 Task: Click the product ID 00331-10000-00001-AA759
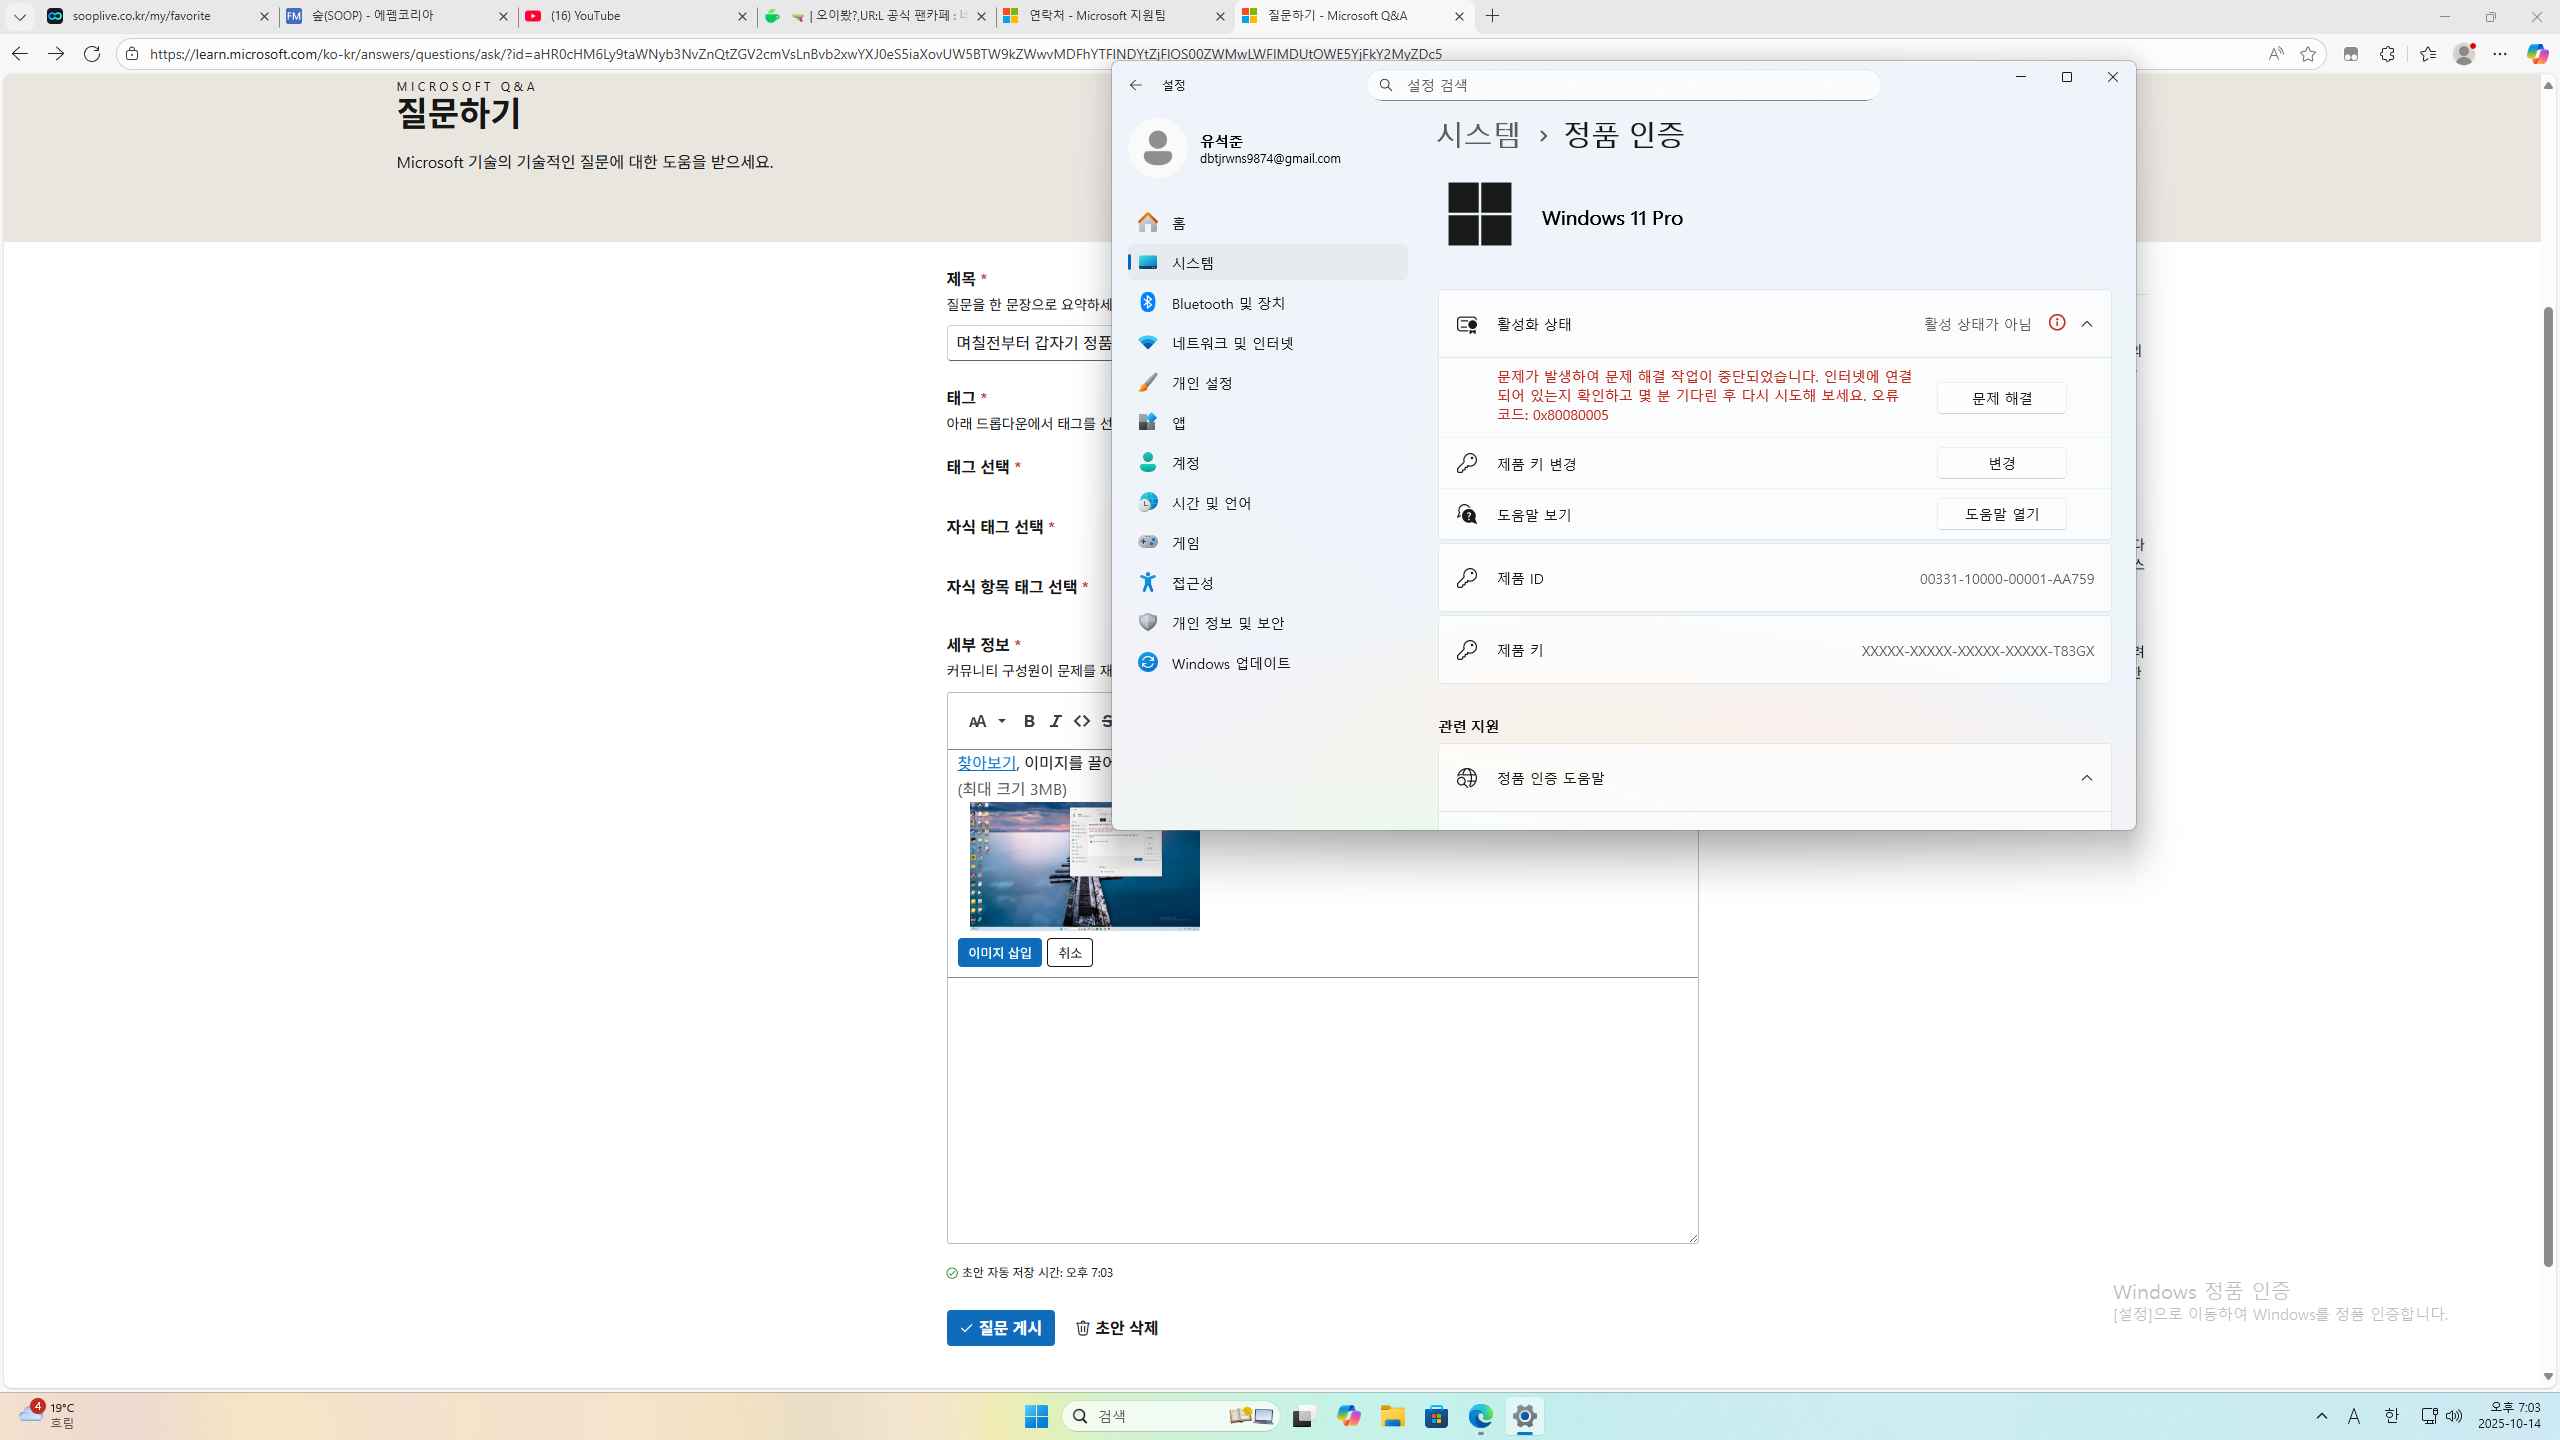[2006, 579]
